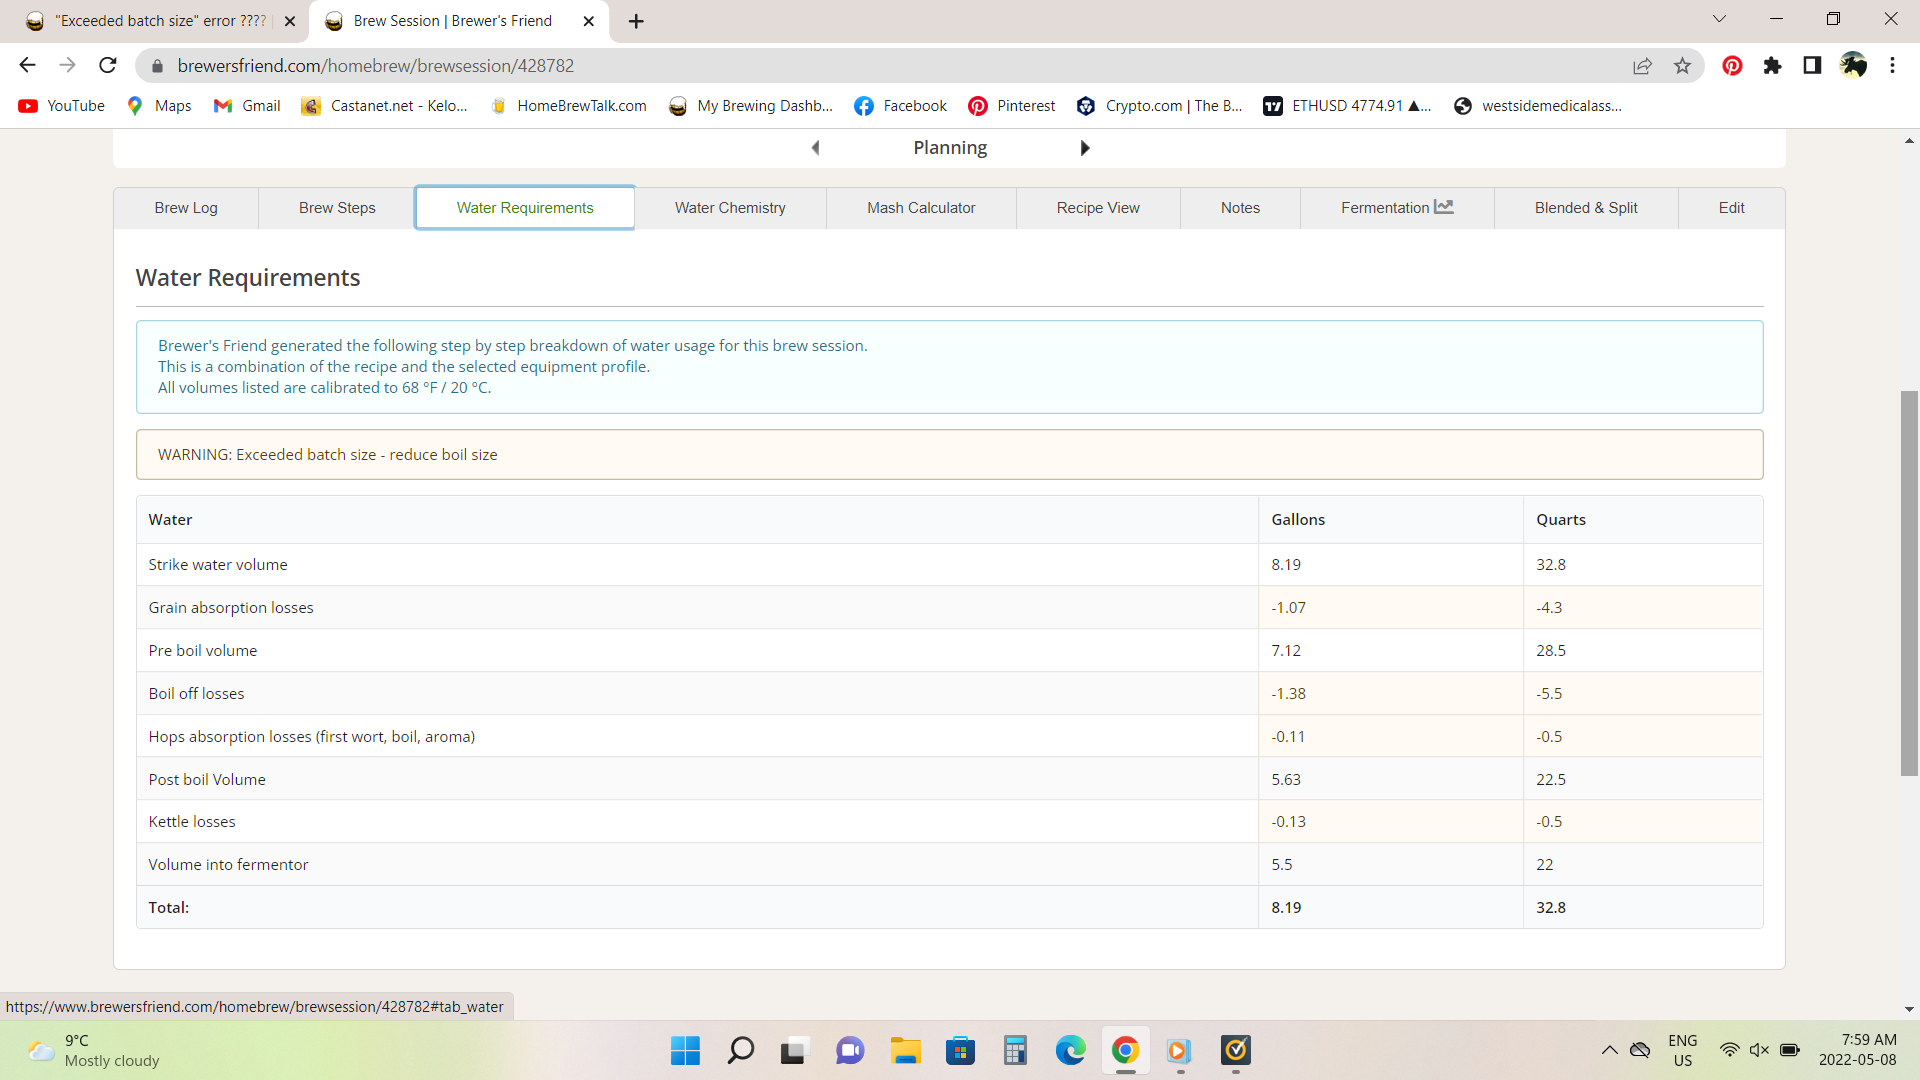Show hidden system tray icons
Viewport: 1920px width, 1080px height.
click(1609, 1050)
